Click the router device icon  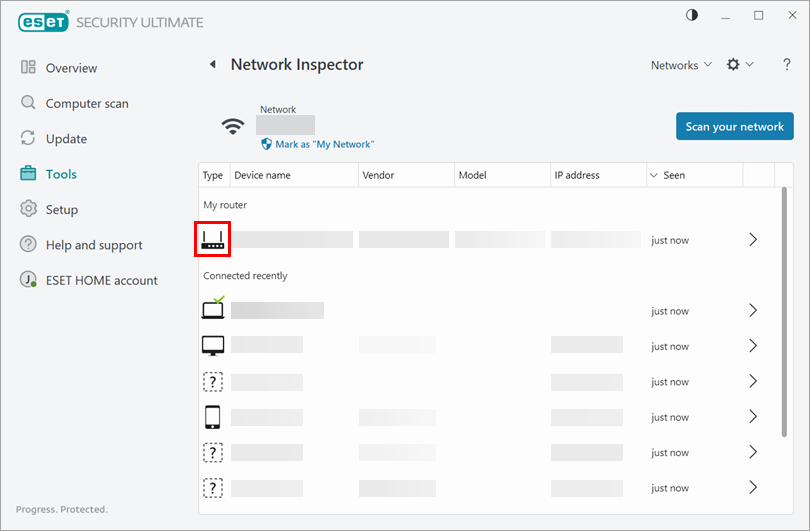(x=213, y=240)
